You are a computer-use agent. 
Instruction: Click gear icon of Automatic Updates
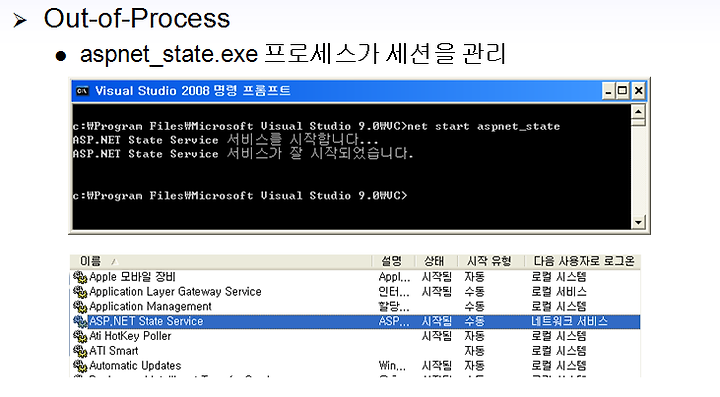(80, 366)
